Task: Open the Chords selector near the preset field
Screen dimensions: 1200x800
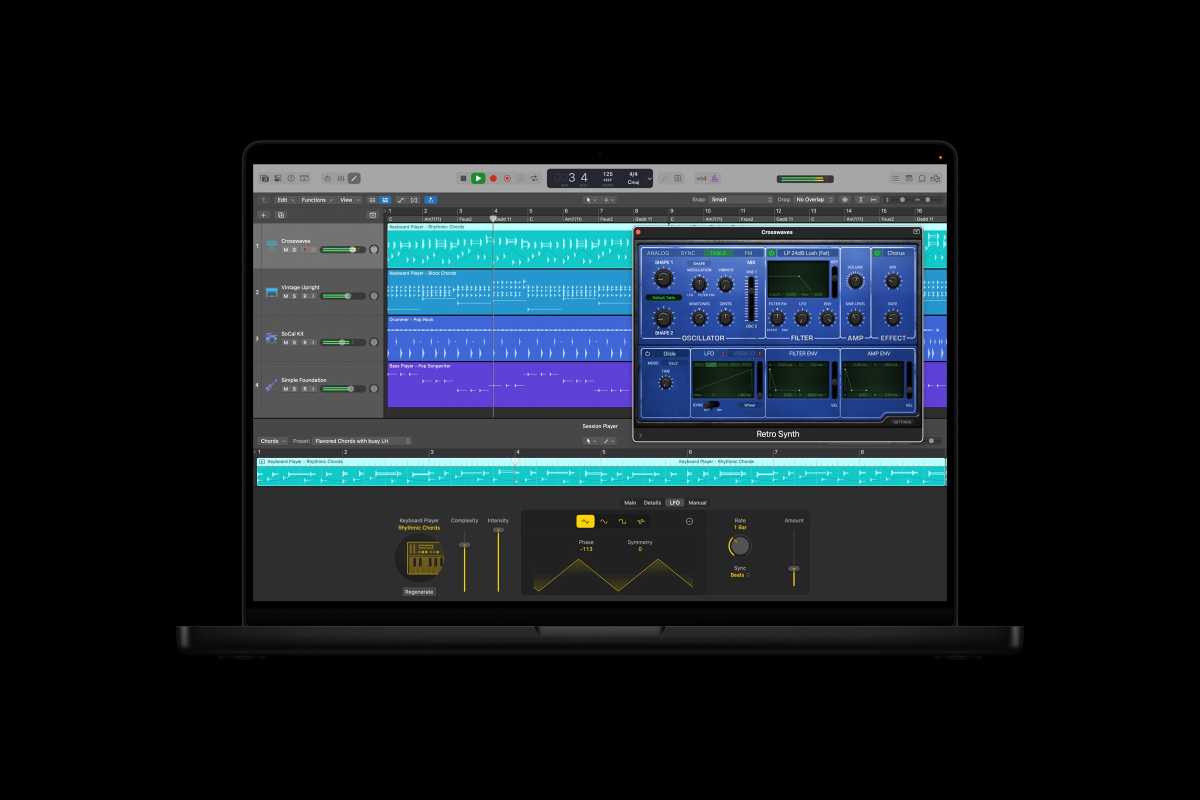Action: [272, 440]
